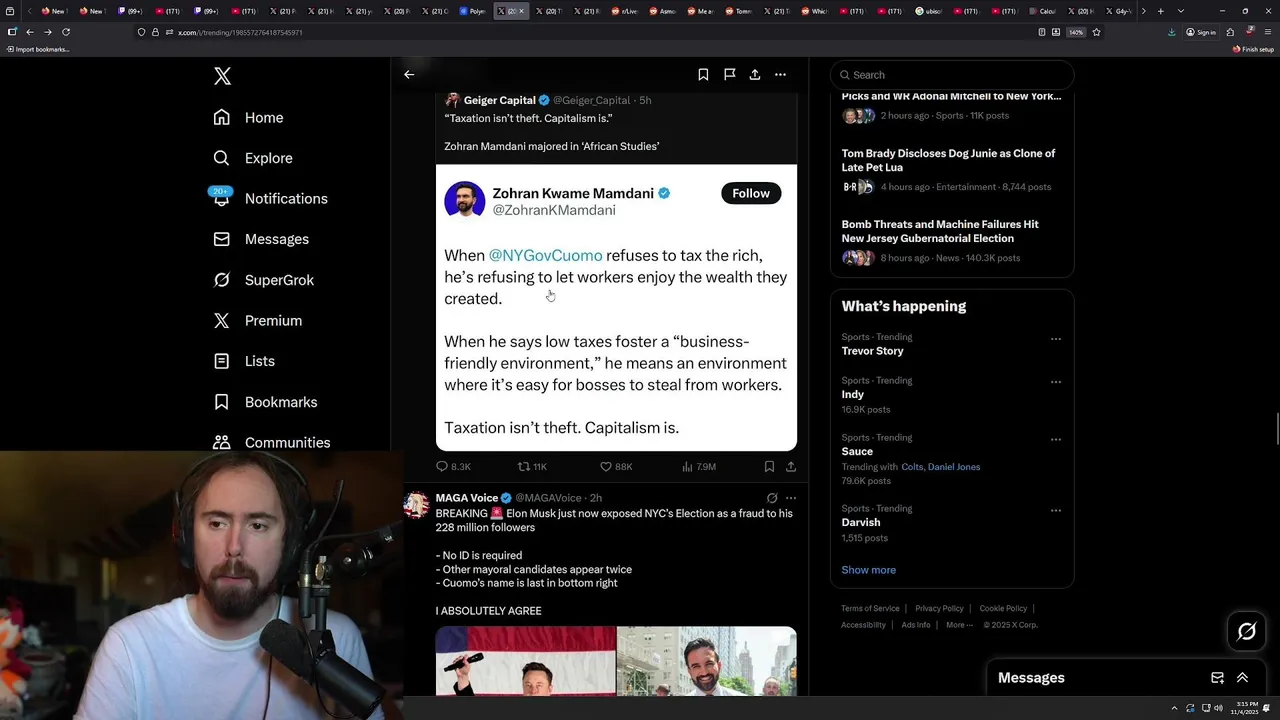The image size is (1280, 720).
Task: Click Grok icon on MAGA Voice post
Action: tap(772, 498)
